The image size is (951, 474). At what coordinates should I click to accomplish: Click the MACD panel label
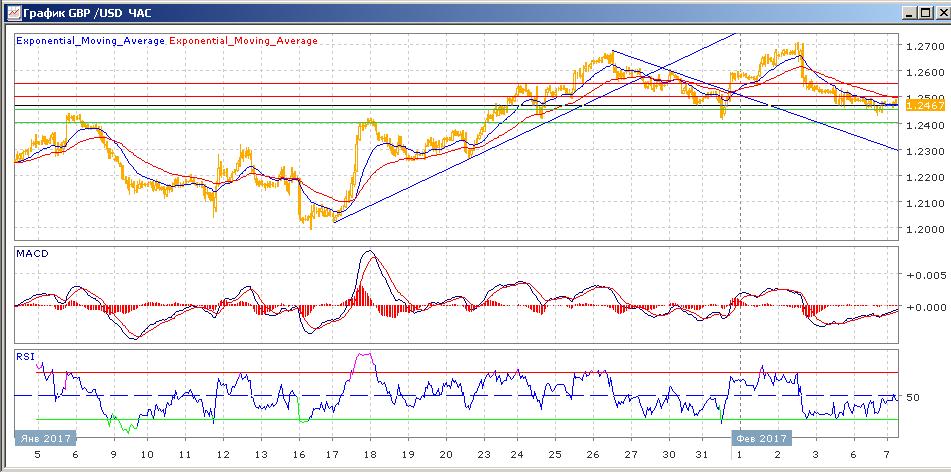[32, 253]
